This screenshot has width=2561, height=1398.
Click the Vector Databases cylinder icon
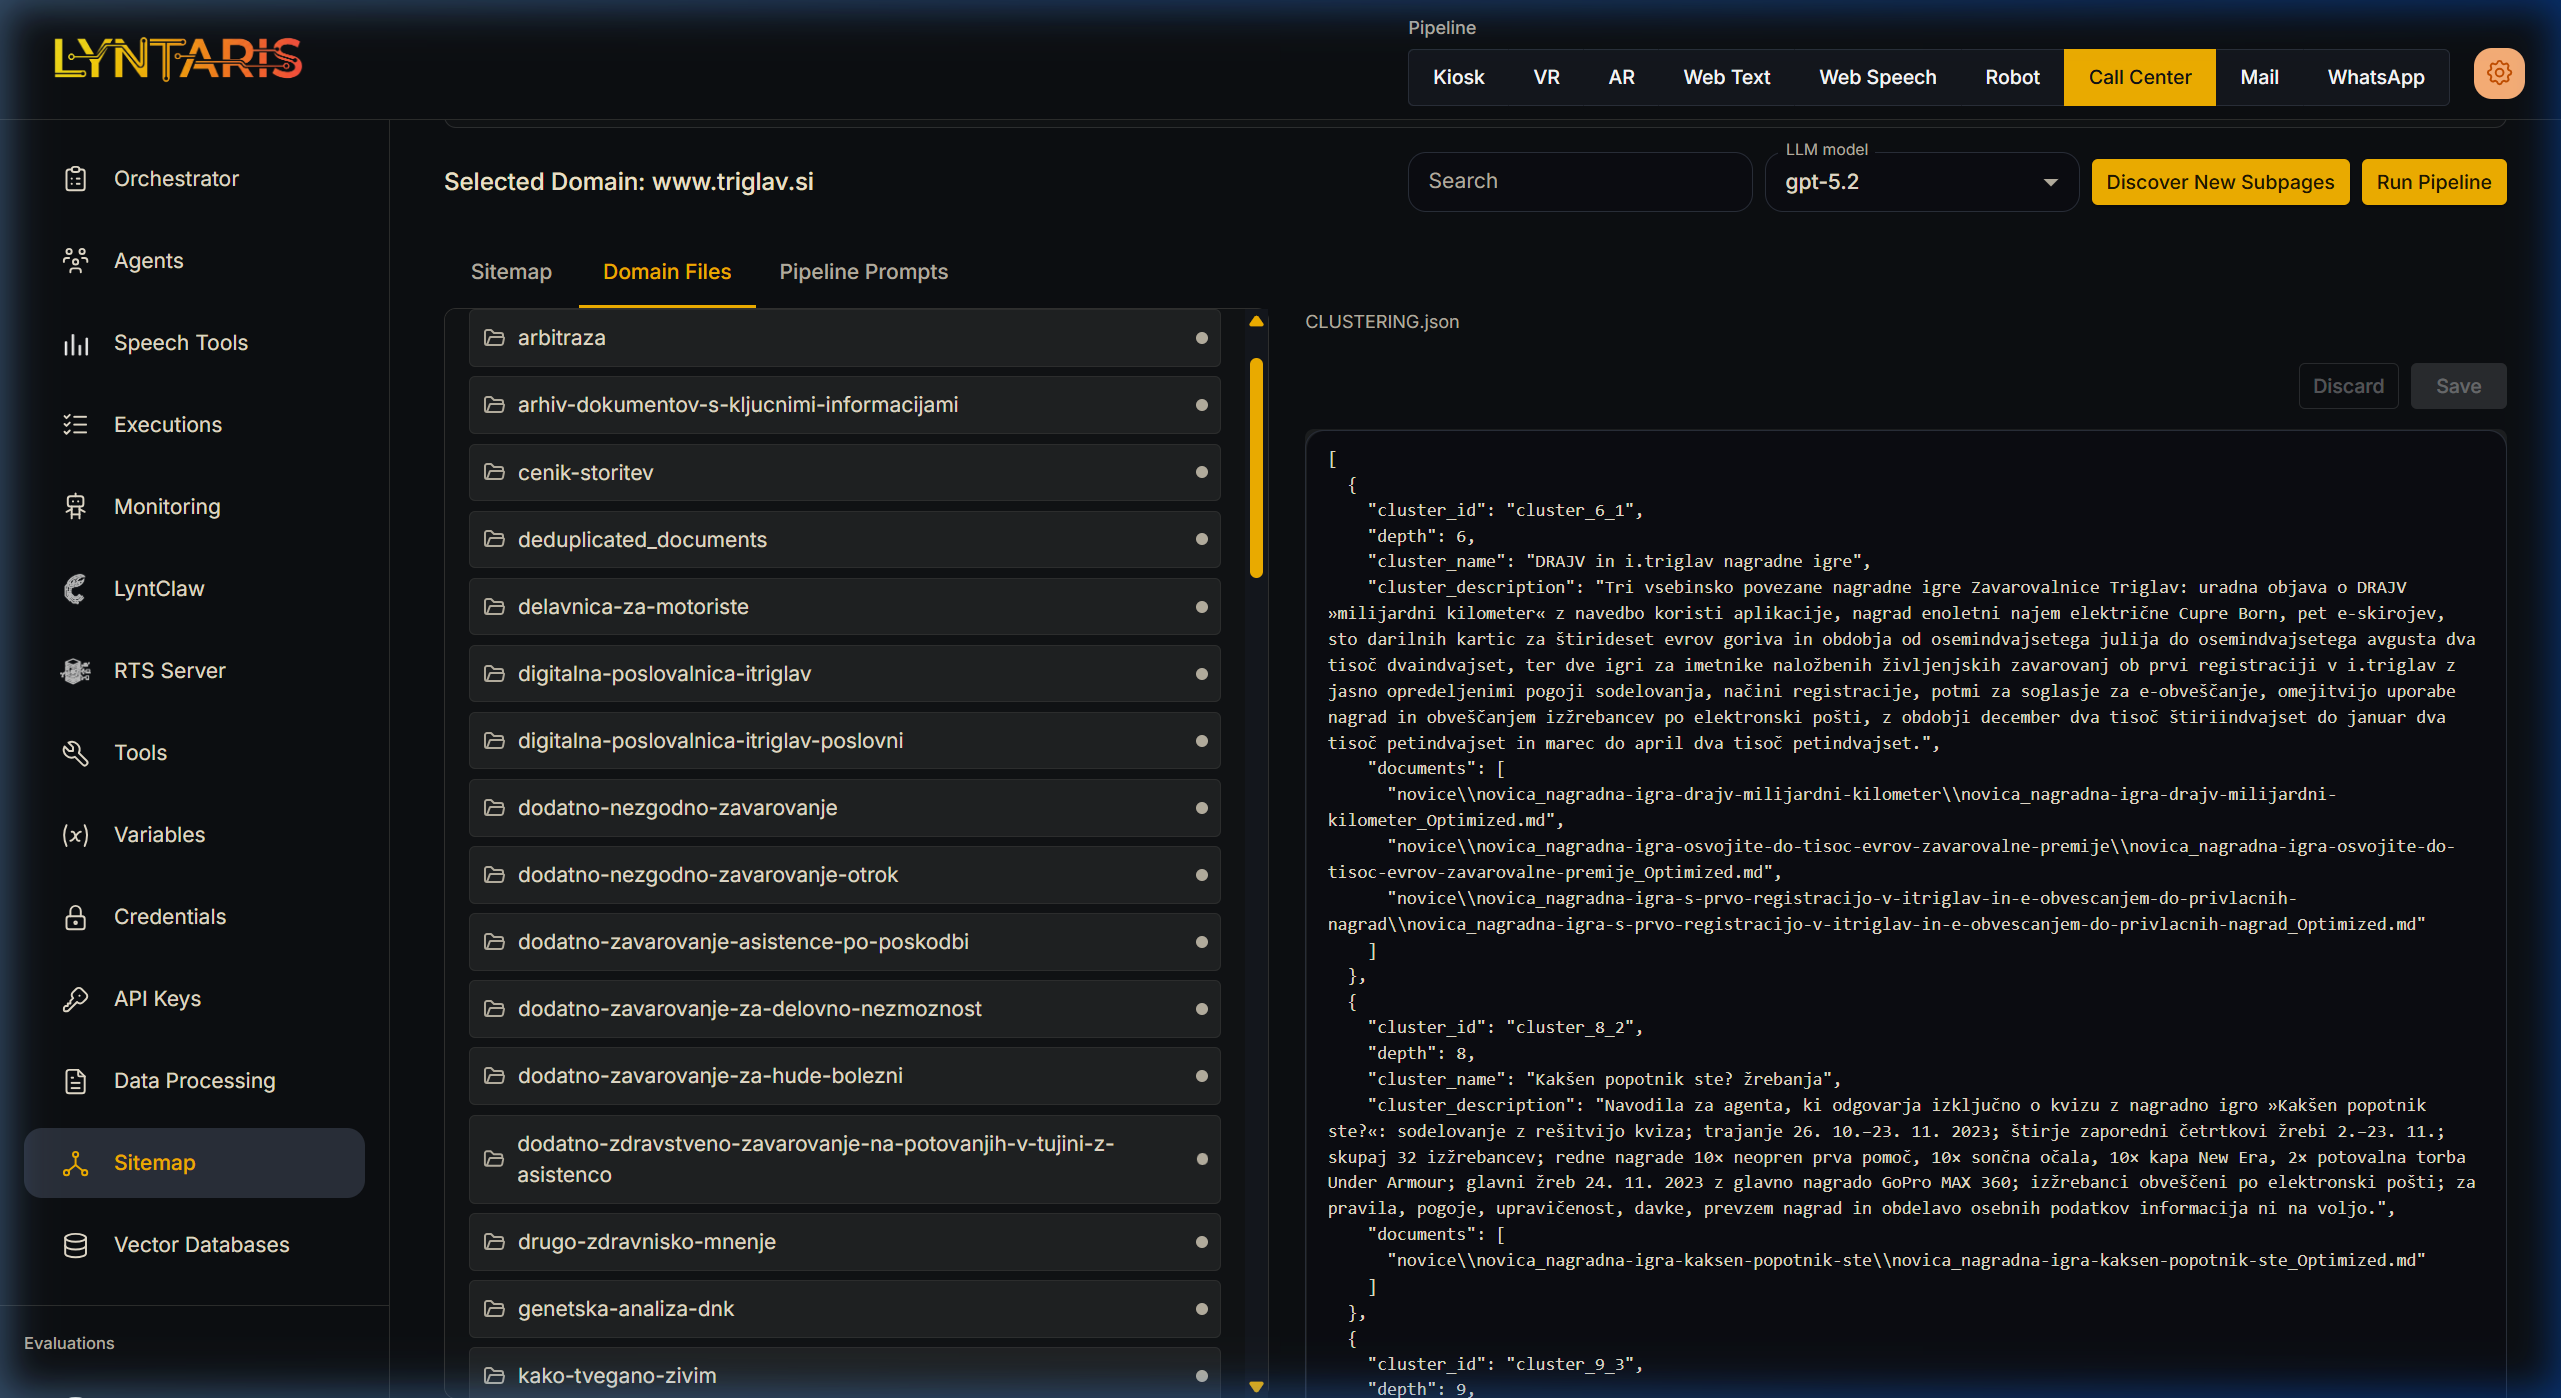(76, 1245)
